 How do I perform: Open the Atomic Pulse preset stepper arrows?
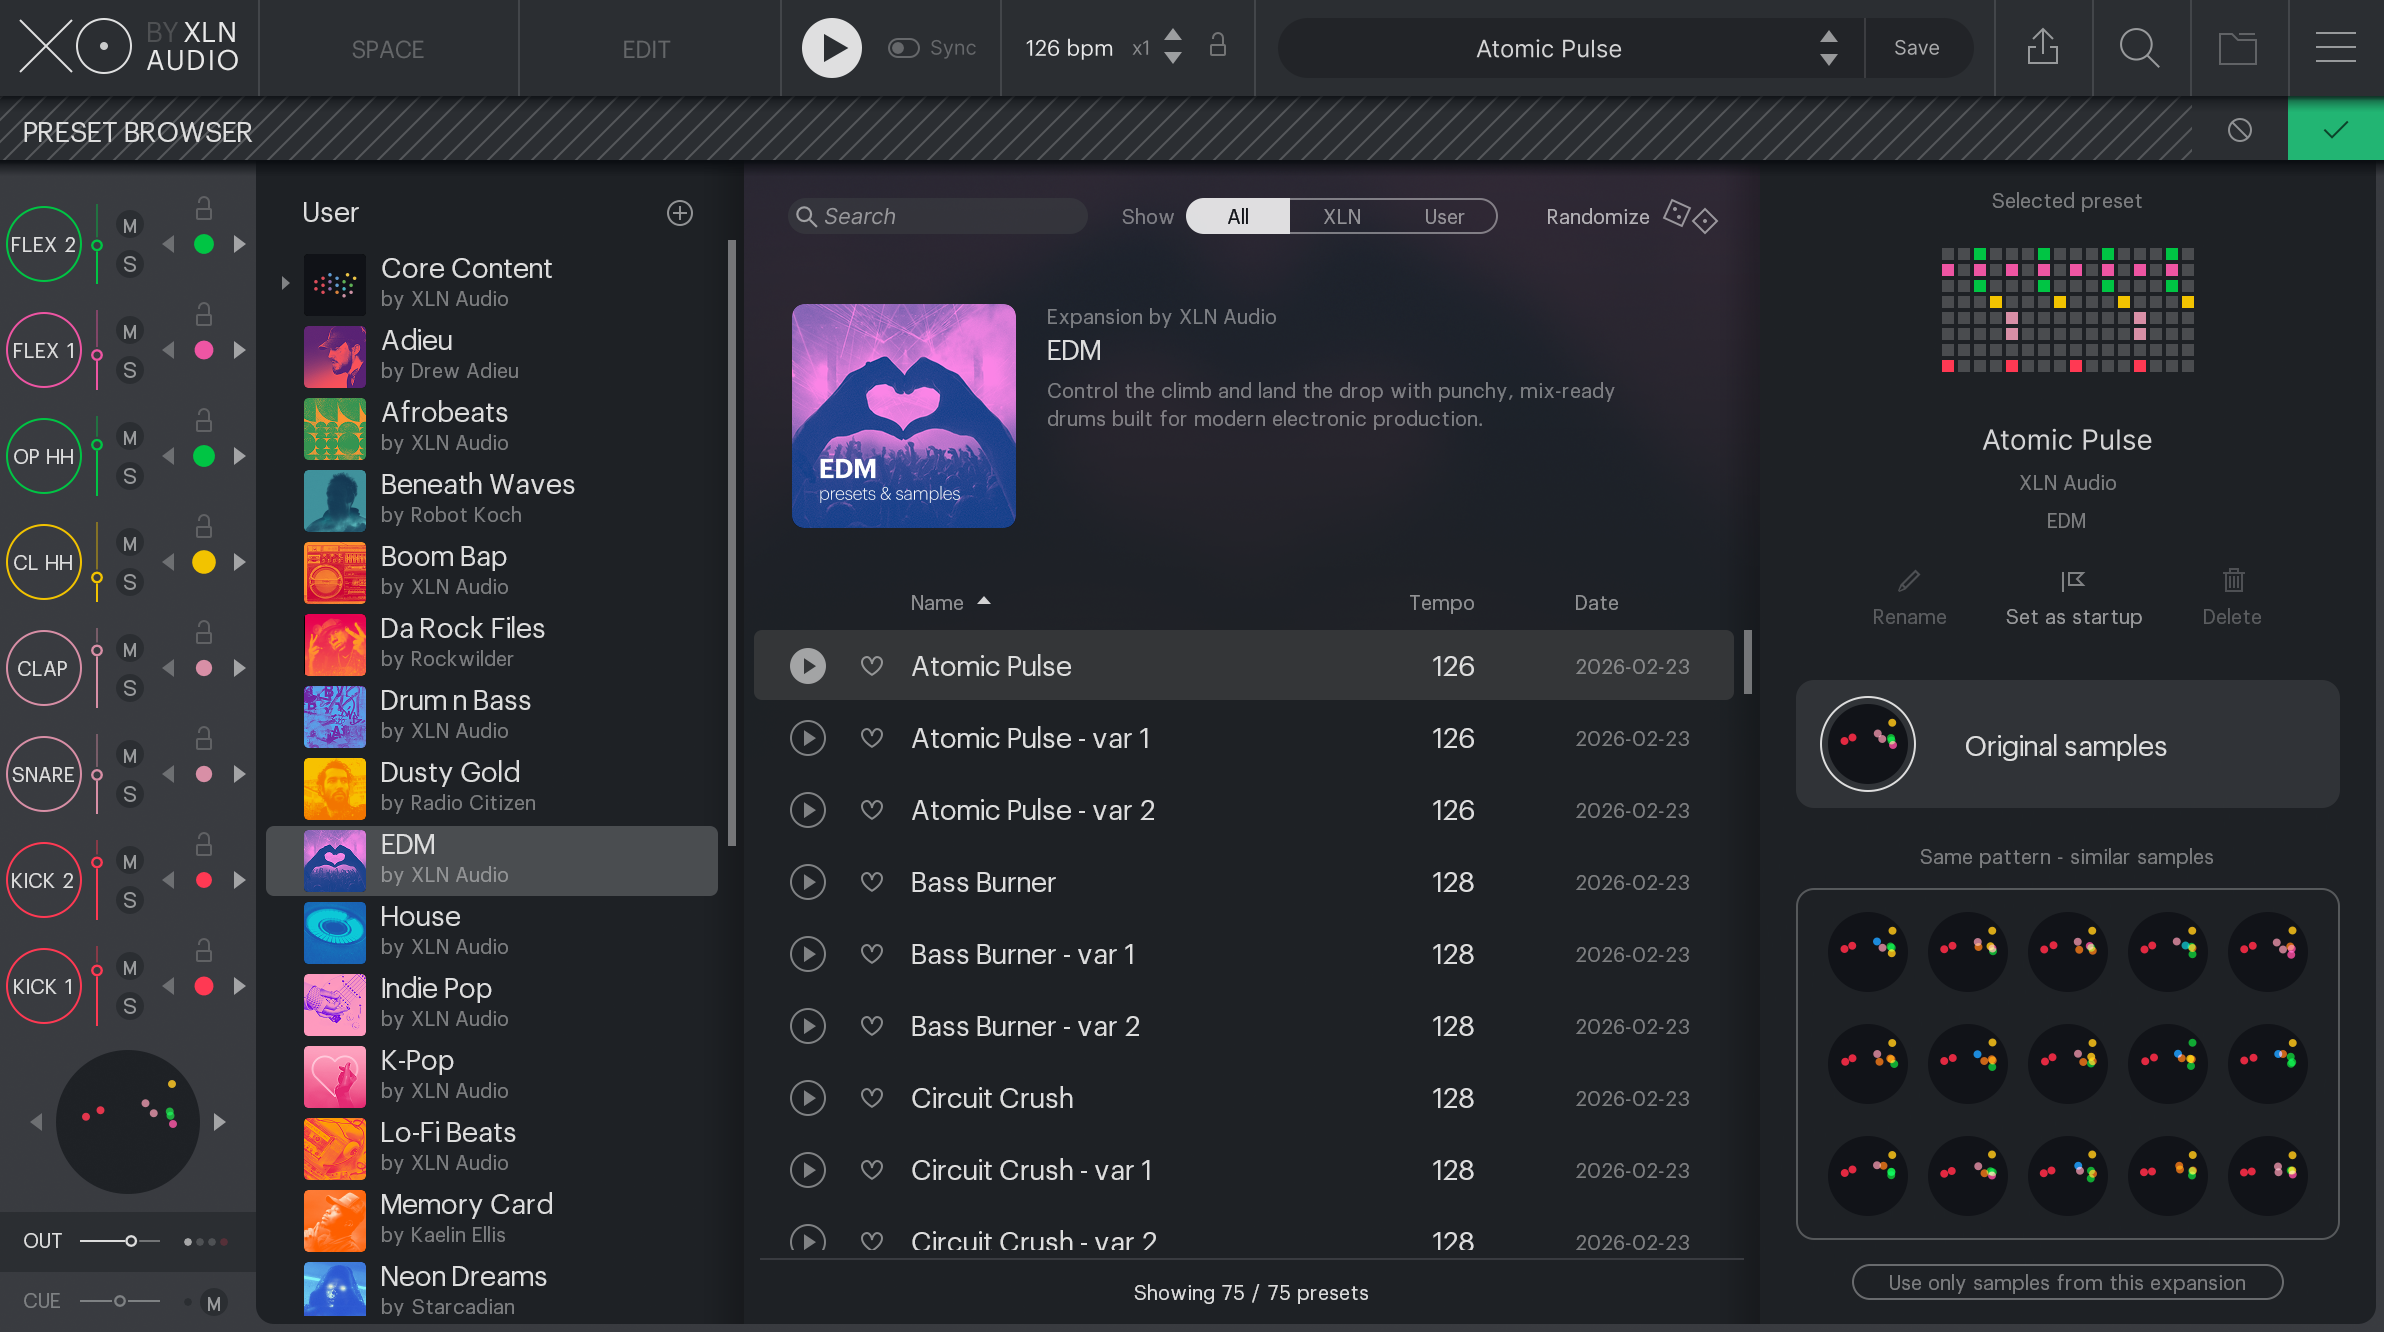1828,48
